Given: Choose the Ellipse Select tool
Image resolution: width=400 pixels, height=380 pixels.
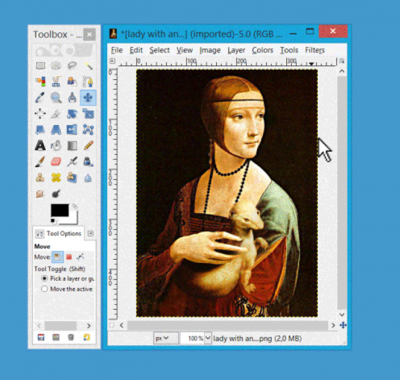Looking at the screenshot, I should 56,66.
